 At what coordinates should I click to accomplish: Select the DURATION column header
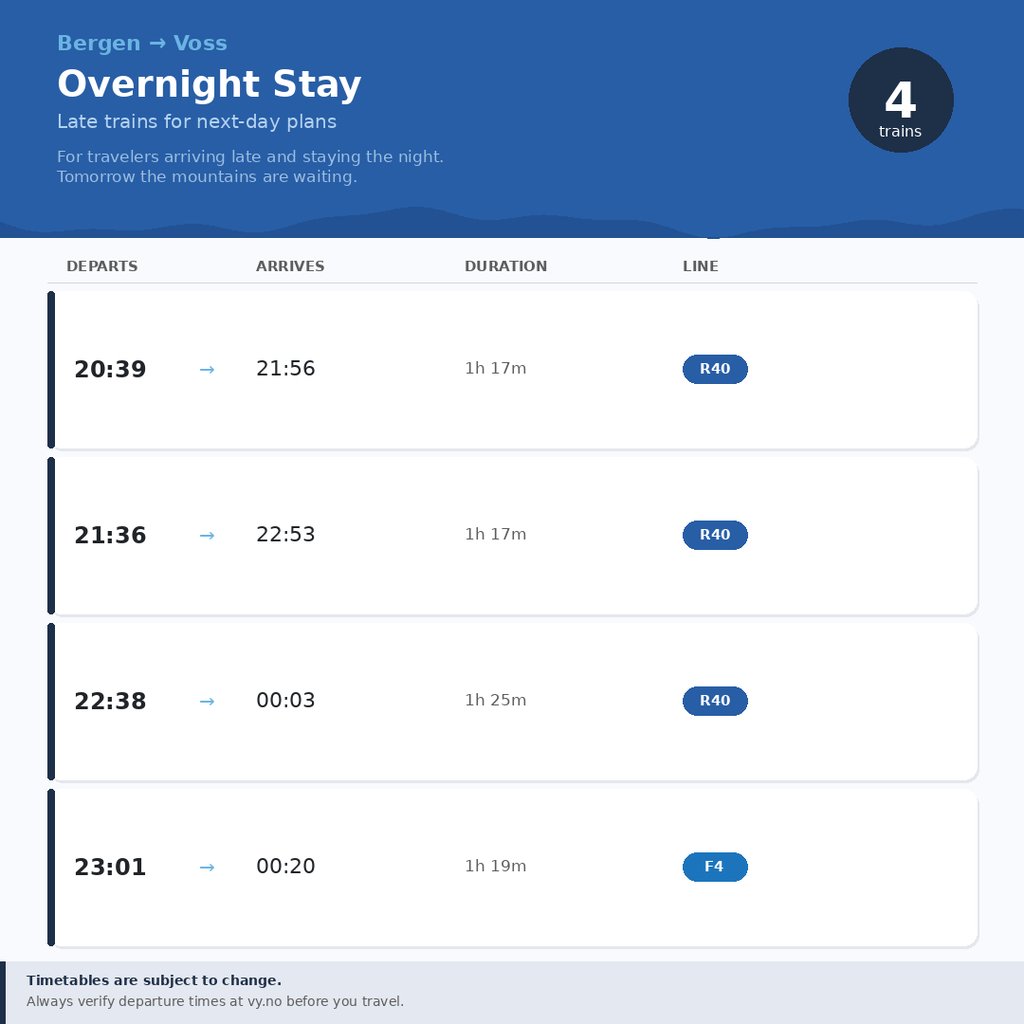[x=505, y=266]
